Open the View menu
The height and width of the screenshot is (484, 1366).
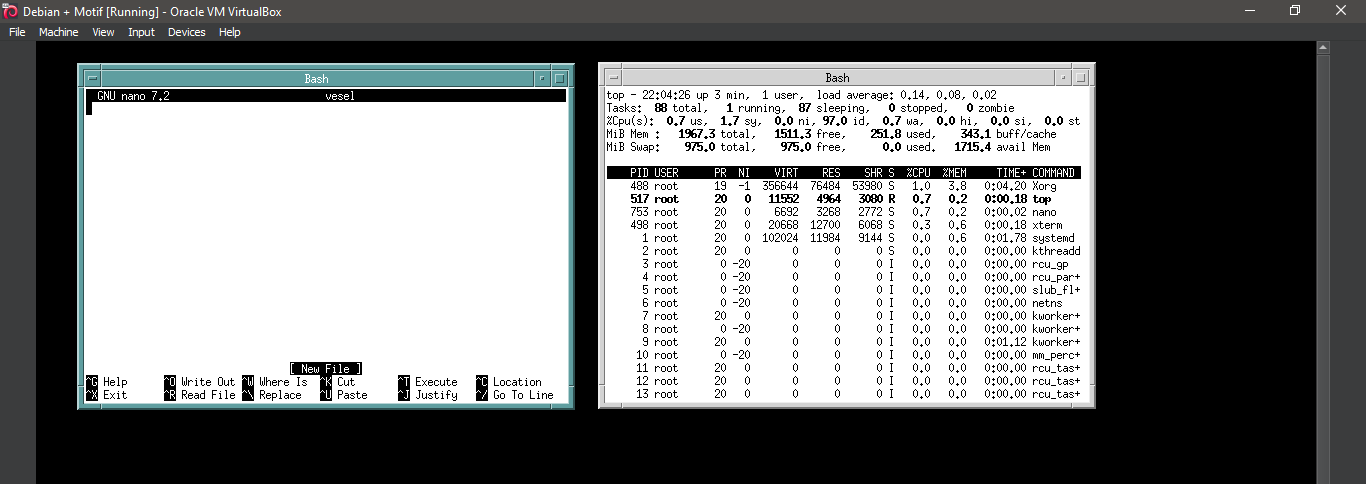click(x=103, y=32)
